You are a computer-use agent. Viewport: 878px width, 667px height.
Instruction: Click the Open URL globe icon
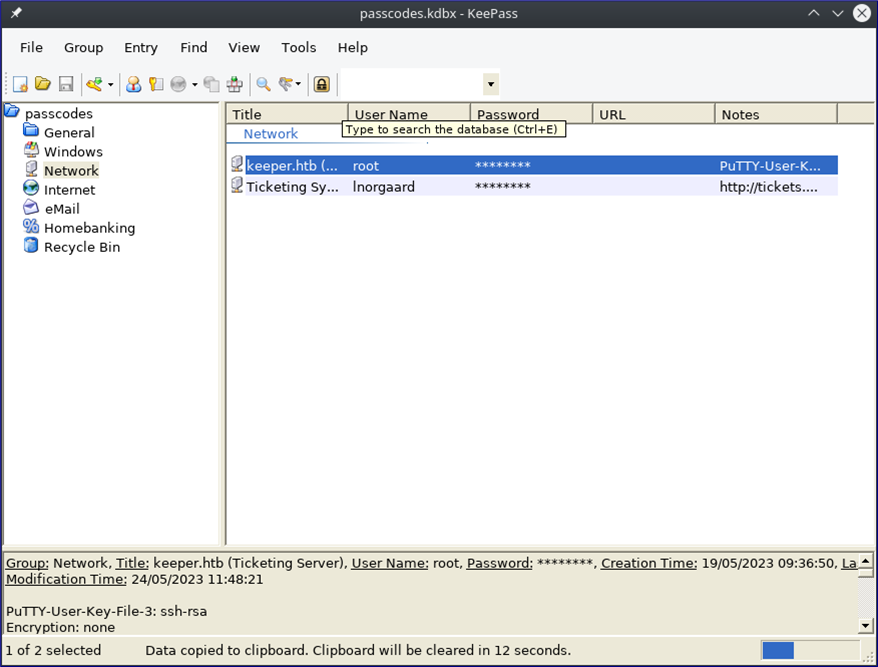pyautogui.click(x=178, y=85)
